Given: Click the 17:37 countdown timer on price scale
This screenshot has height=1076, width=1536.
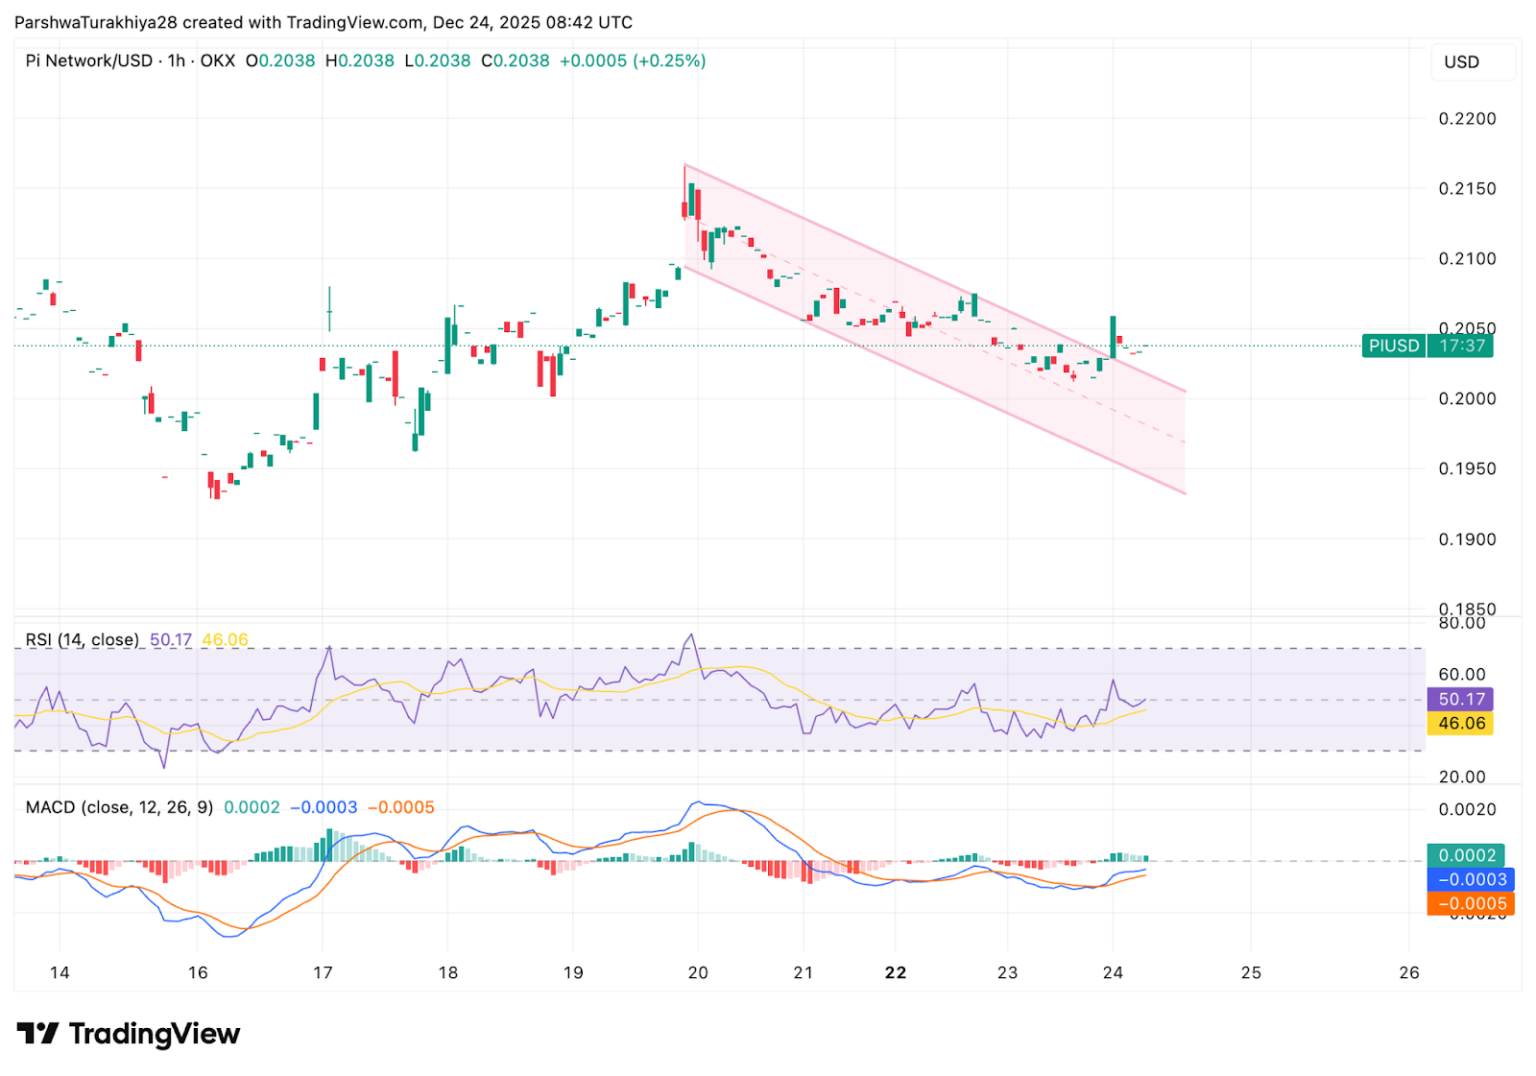Looking at the screenshot, I should [1461, 345].
